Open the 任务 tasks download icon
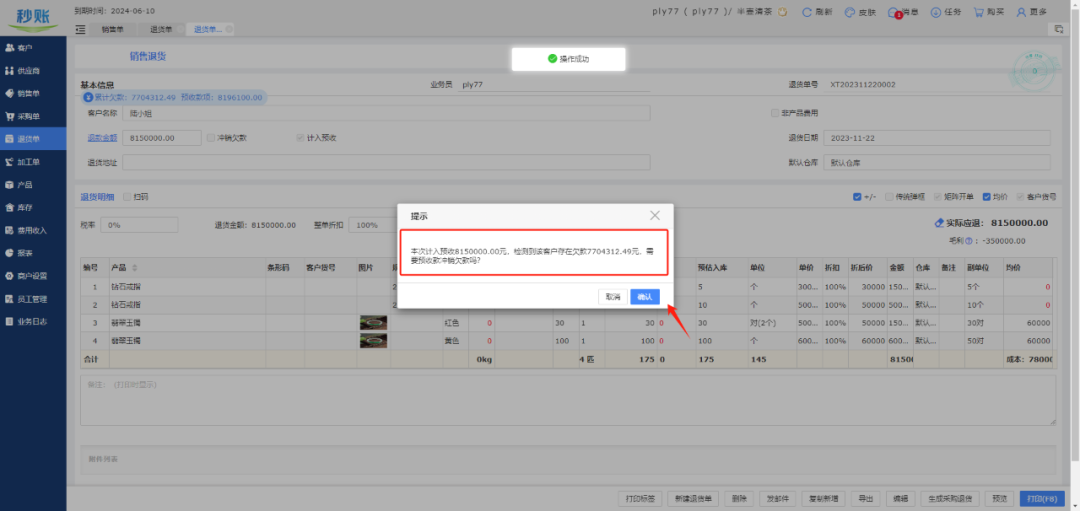The height and width of the screenshot is (511, 1080). pyautogui.click(x=936, y=12)
